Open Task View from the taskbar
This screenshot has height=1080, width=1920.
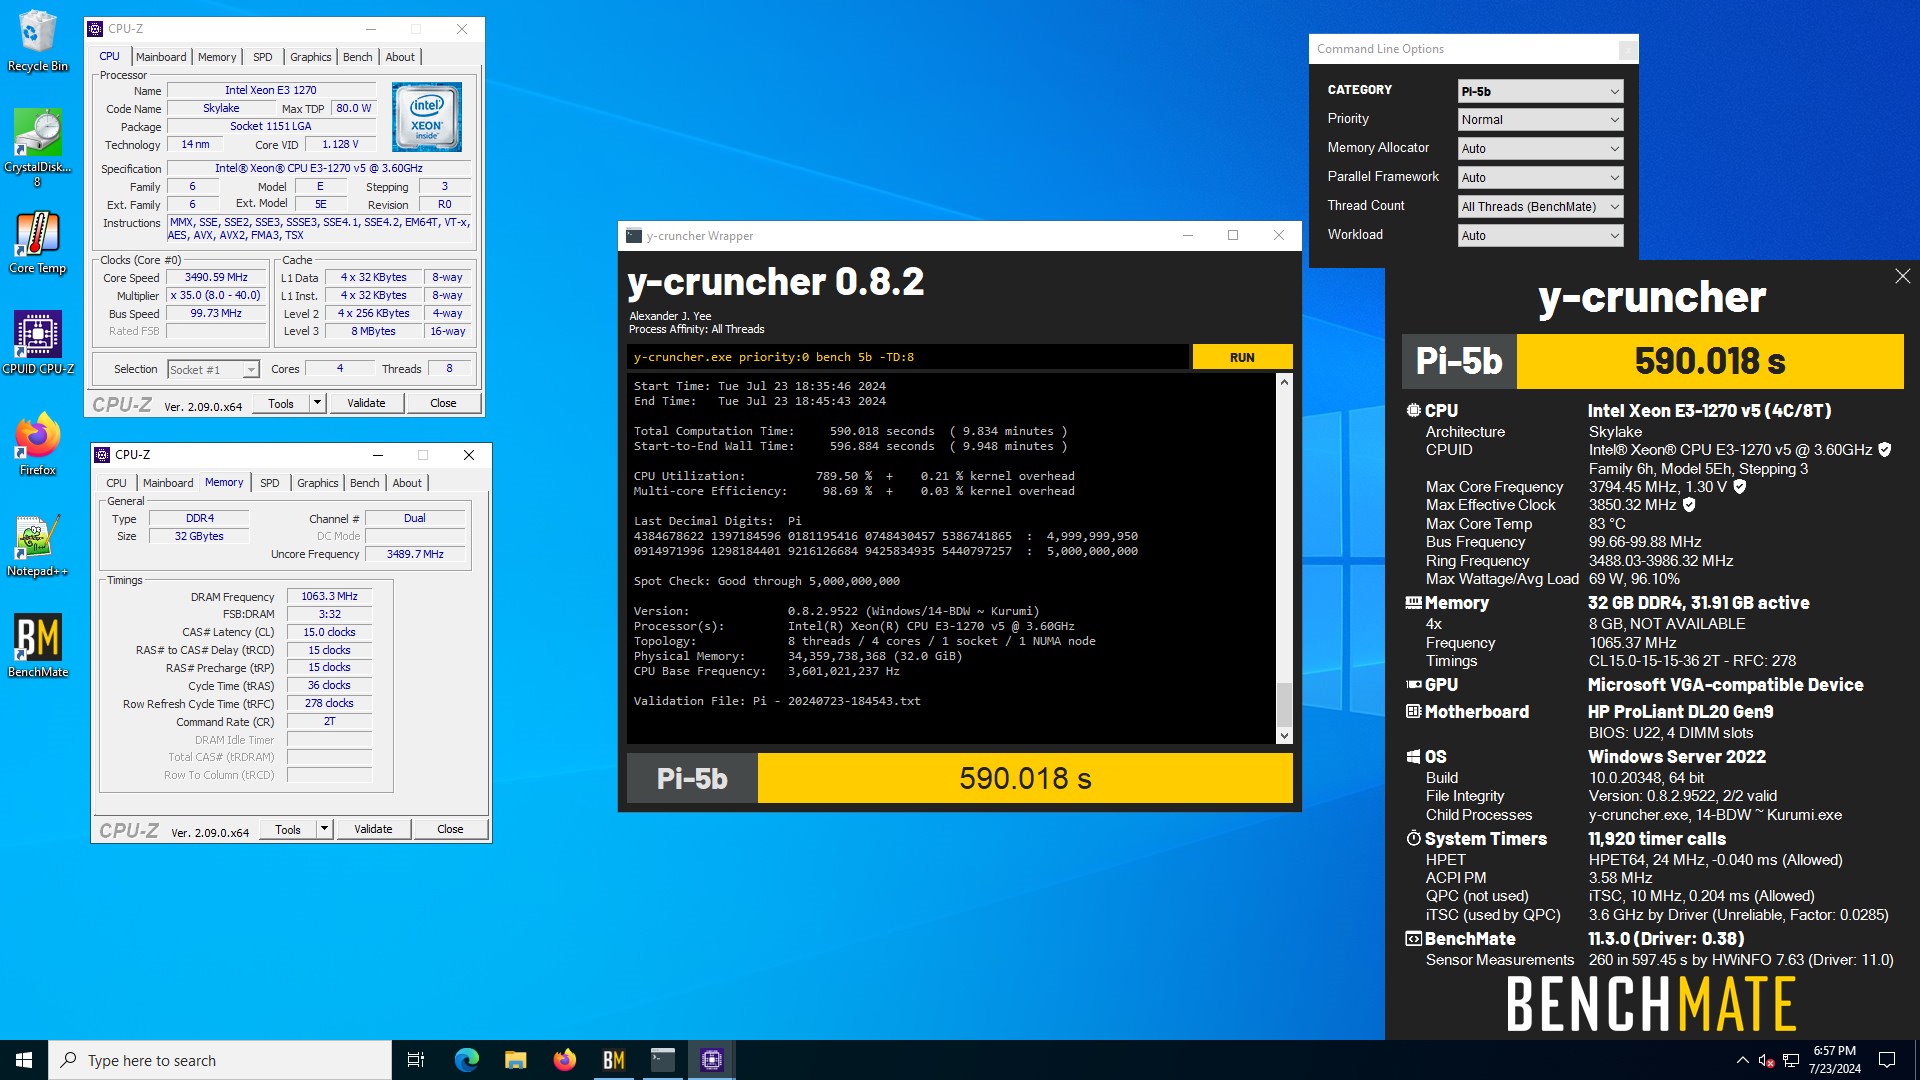click(x=416, y=1060)
